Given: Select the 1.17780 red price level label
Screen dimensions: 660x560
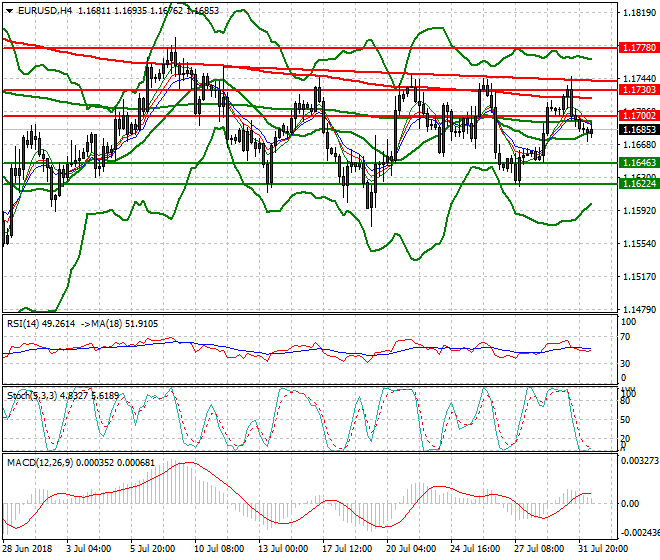Looking at the screenshot, I should (639, 48).
